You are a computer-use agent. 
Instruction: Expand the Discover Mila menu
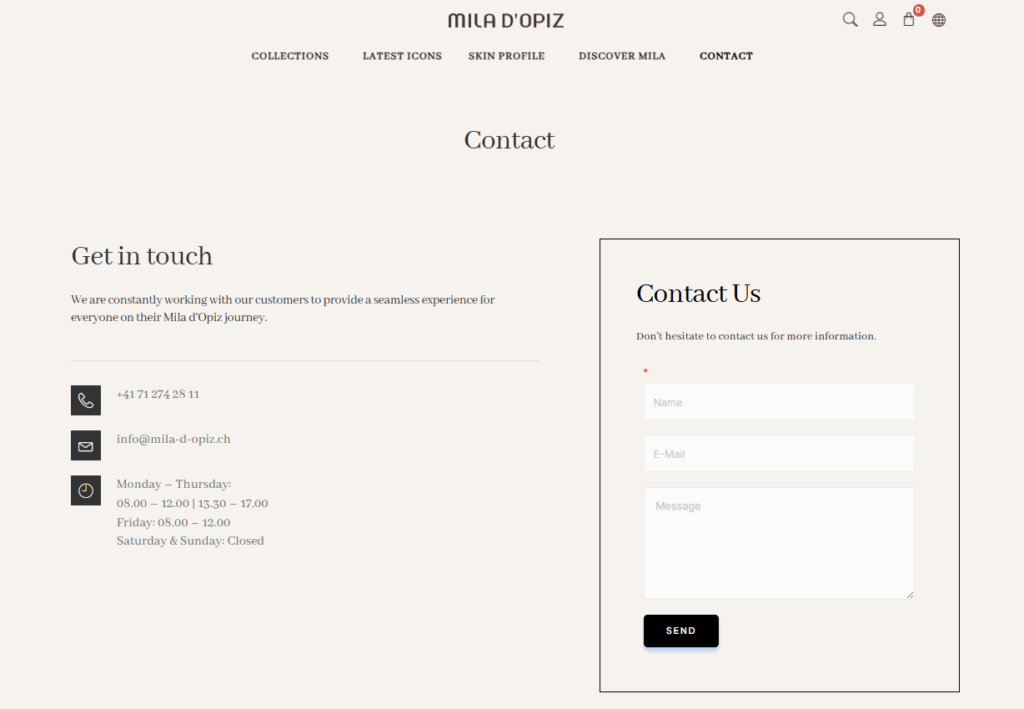click(x=622, y=56)
